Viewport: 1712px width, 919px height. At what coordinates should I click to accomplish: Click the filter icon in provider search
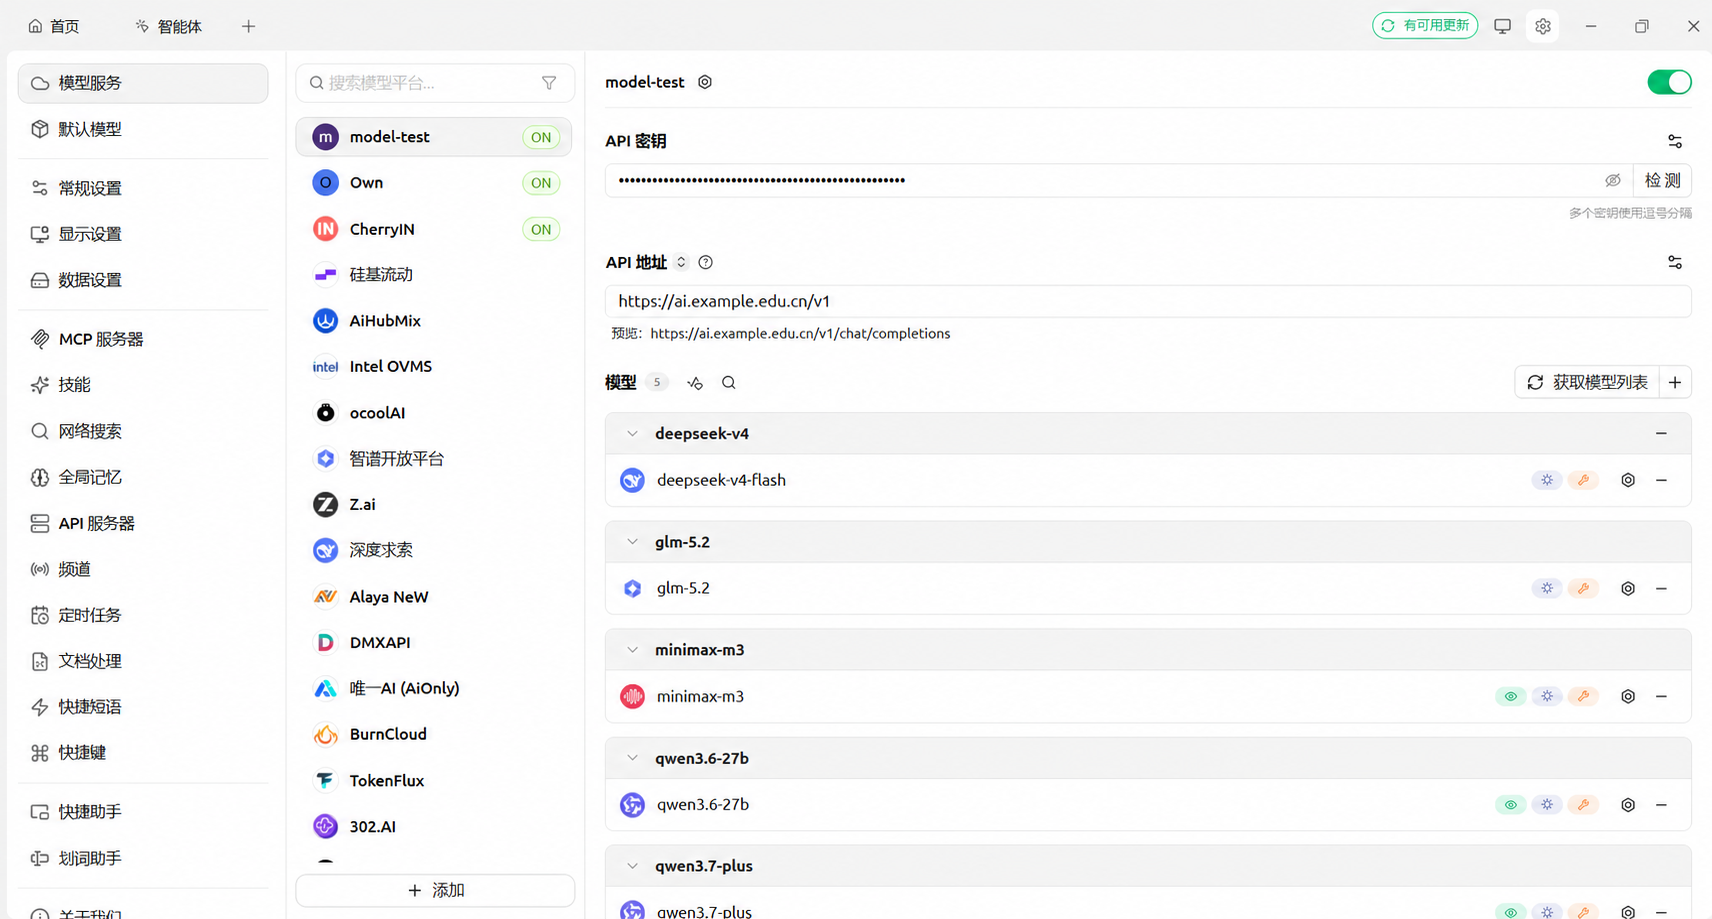(549, 83)
